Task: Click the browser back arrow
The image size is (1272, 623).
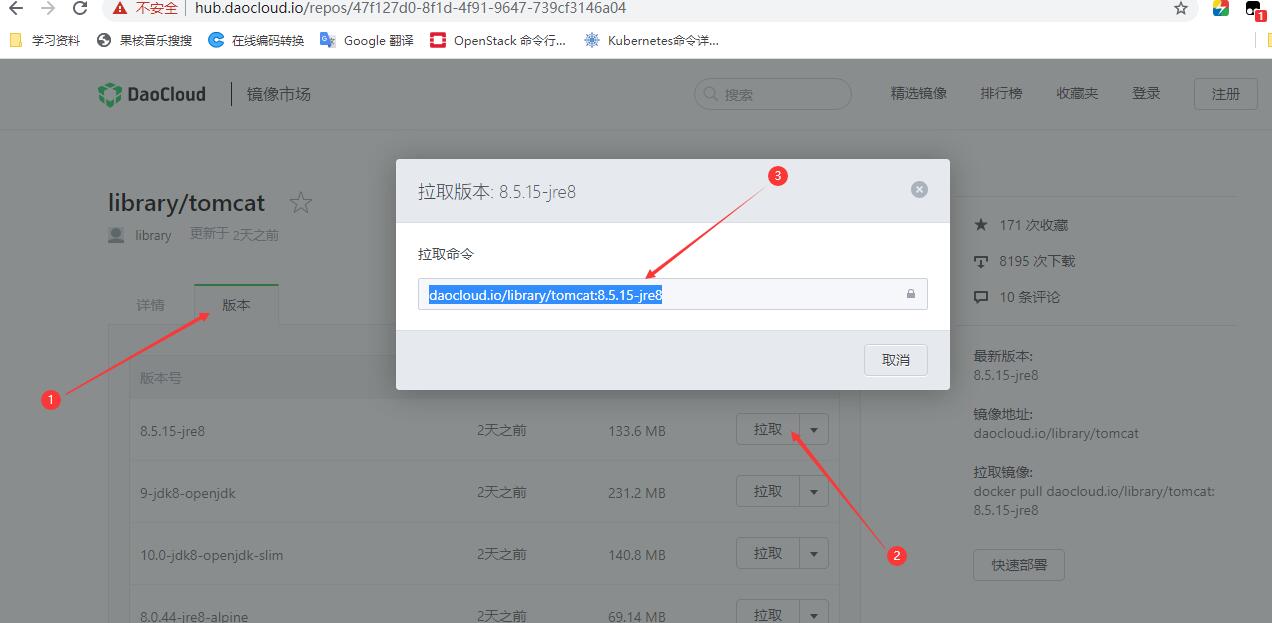Action: pyautogui.click(x=16, y=9)
